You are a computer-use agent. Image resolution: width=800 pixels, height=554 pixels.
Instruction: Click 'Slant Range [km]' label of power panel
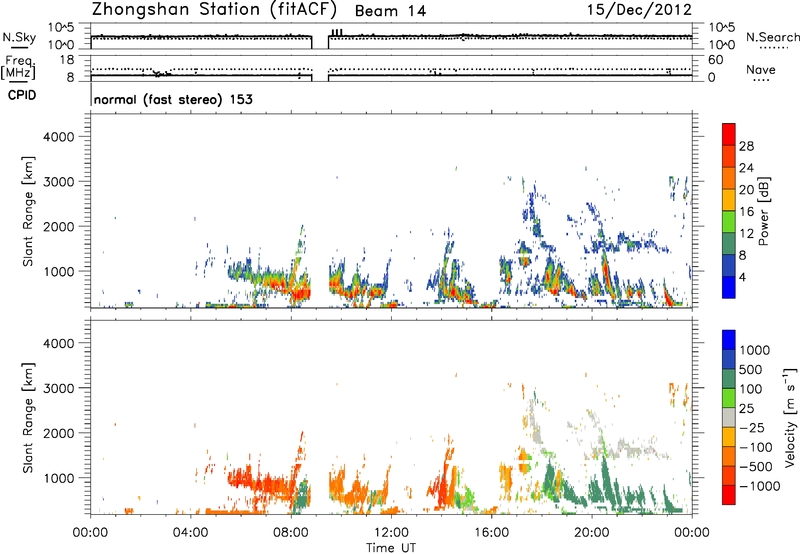click(x=28, y=211)
